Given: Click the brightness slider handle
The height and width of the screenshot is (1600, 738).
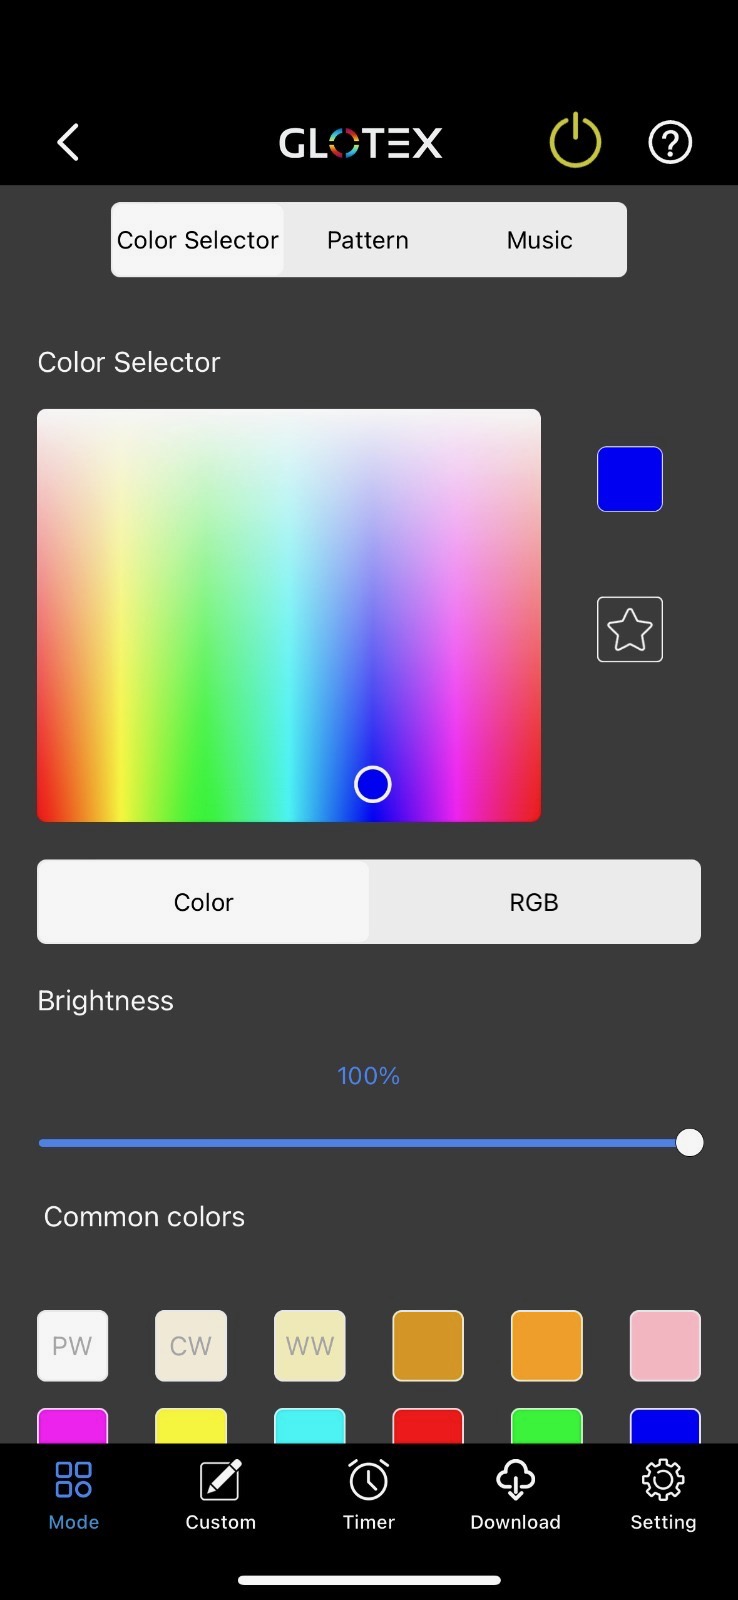Looking at the screenshot, I should 690,1143.
